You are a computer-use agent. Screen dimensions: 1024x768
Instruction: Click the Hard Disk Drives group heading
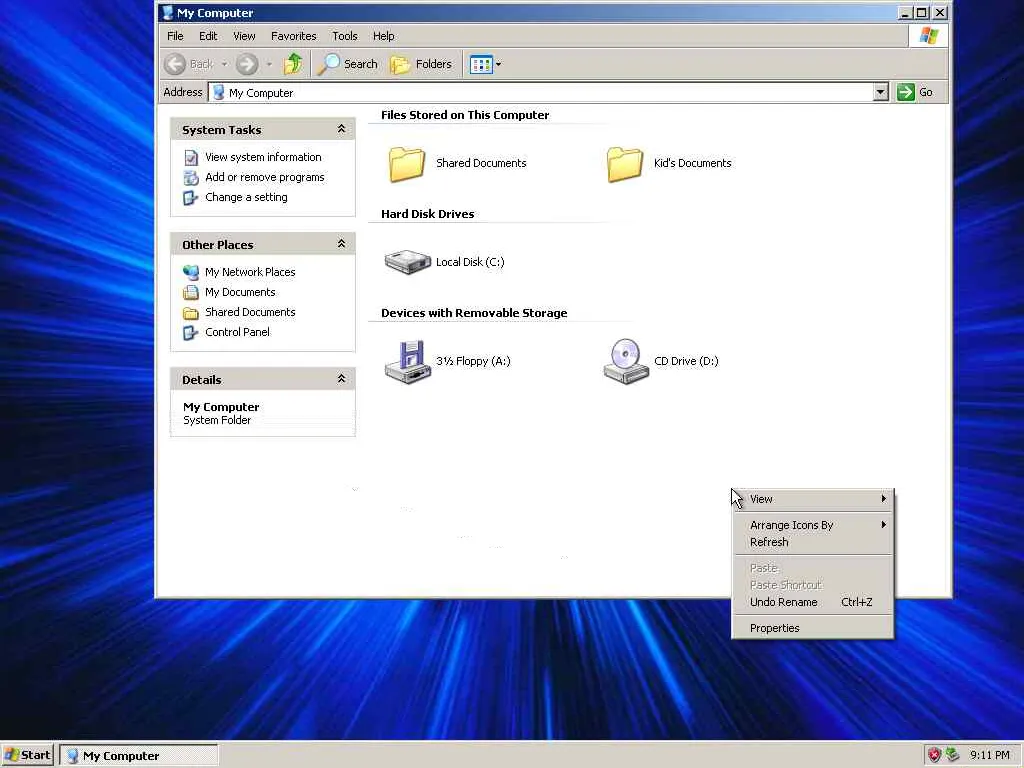pyautogui.click(x=428, y=214)
